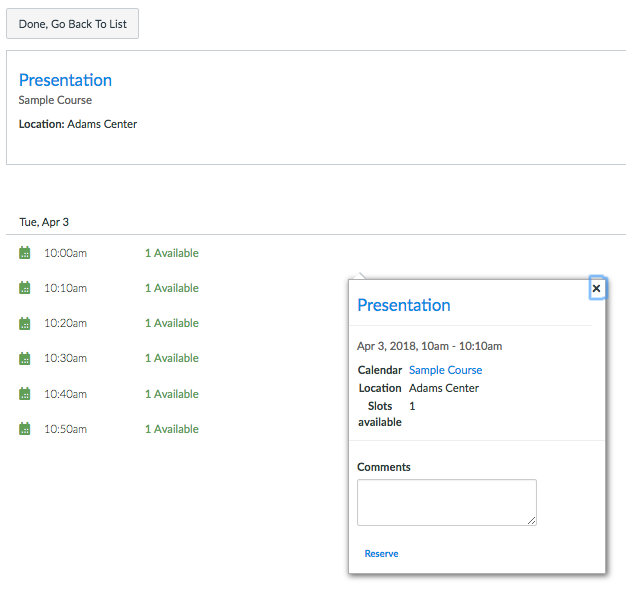Viewport: 626px width, 590px height.
Task: Click 1 Available for the 10:50am slot
Action: click(x=171, y=429)
